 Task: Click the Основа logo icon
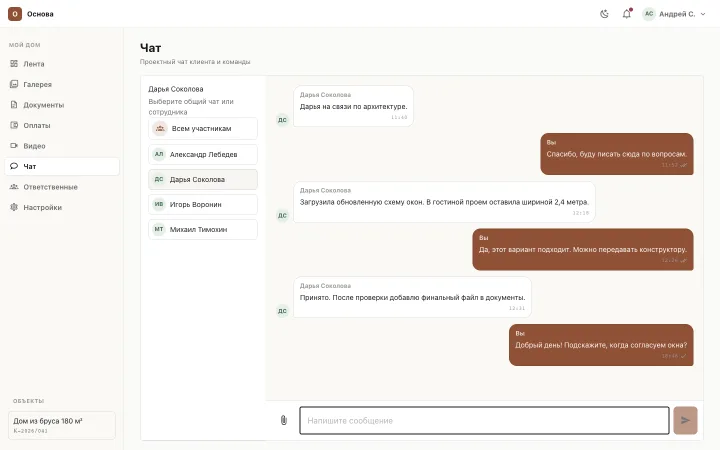click(x=15, y=14)
